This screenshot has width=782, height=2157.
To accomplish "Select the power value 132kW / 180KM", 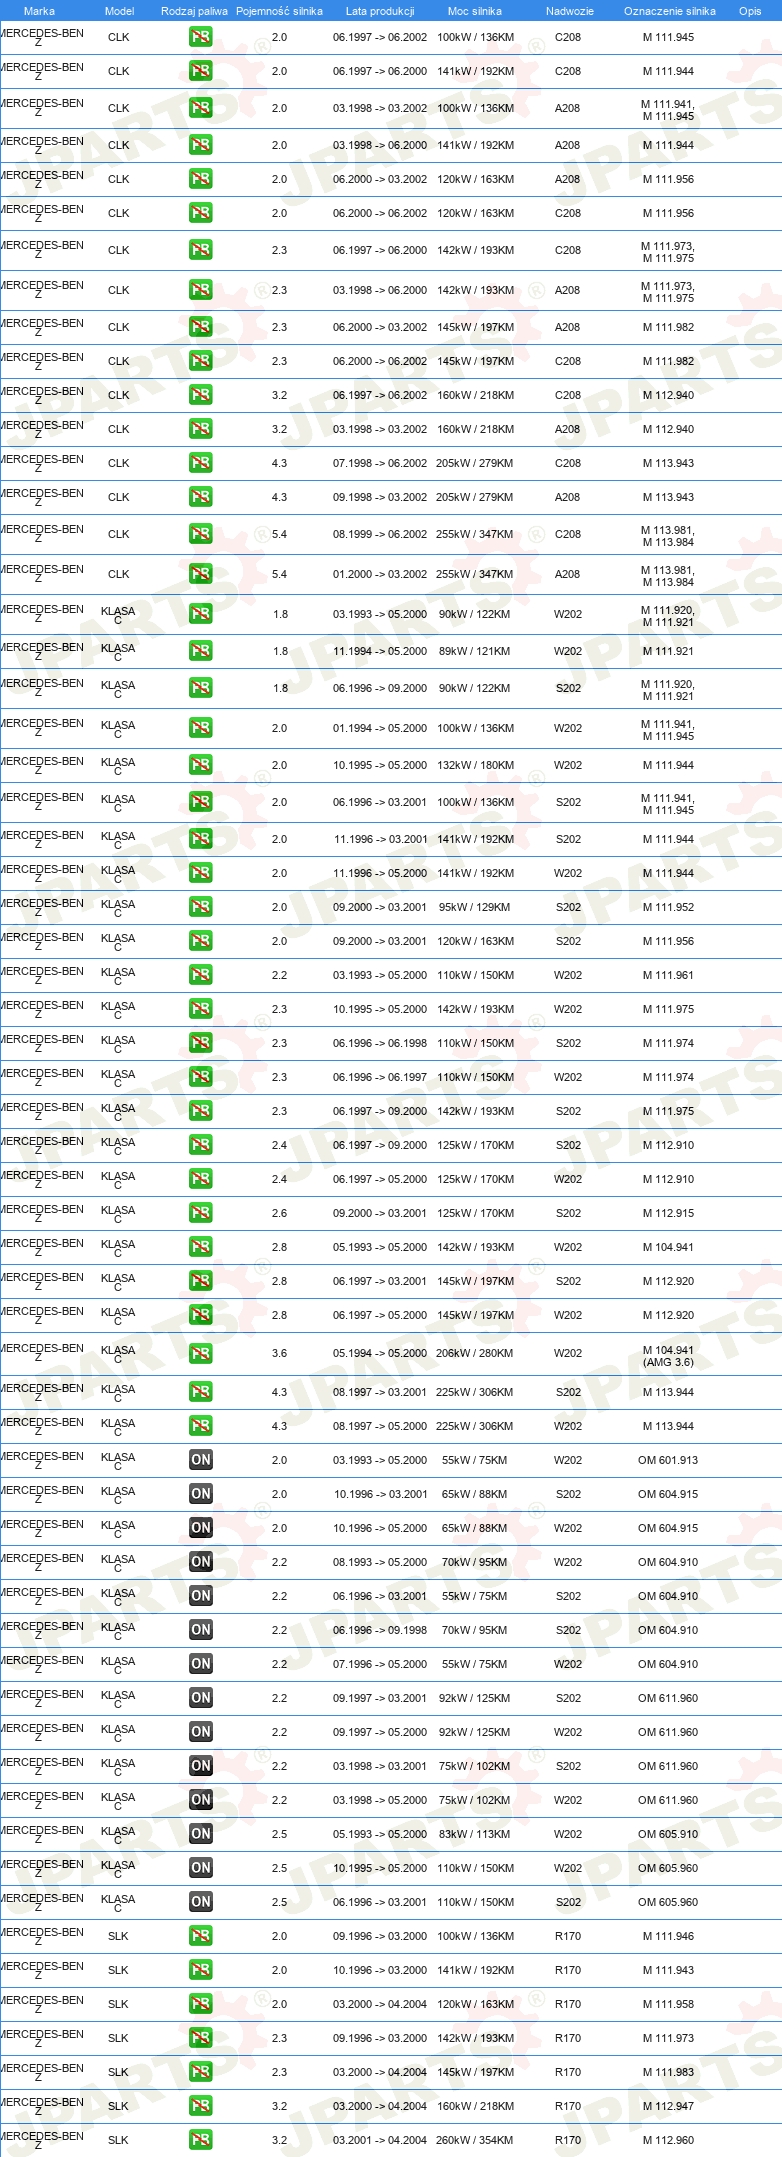I will point(475,765).
